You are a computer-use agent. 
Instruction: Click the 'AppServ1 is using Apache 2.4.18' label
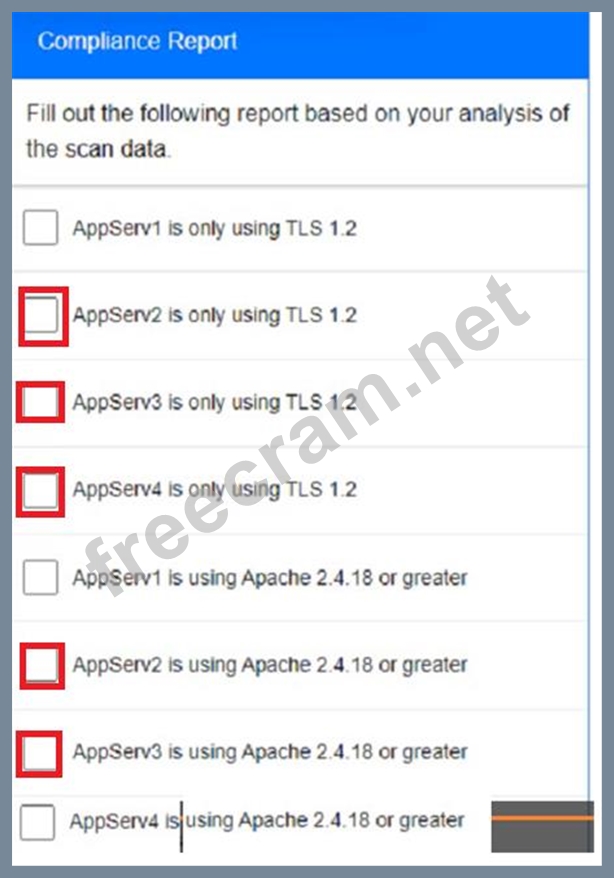(270, 577)
